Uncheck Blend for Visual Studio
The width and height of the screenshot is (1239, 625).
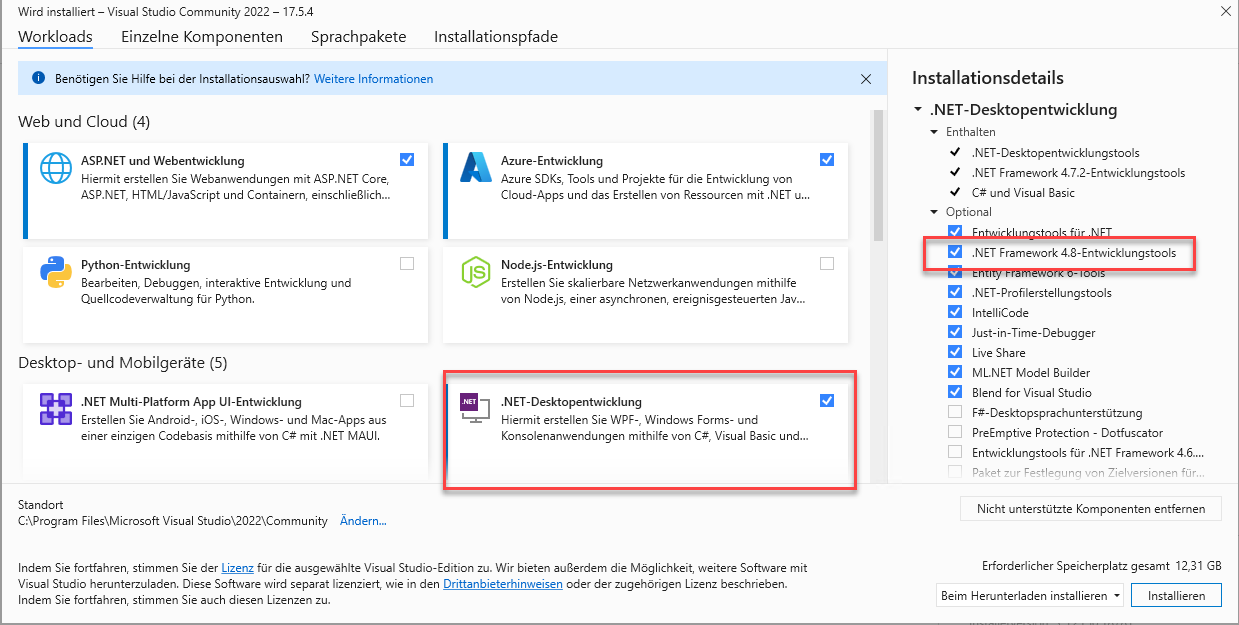(x=955, y=393)
